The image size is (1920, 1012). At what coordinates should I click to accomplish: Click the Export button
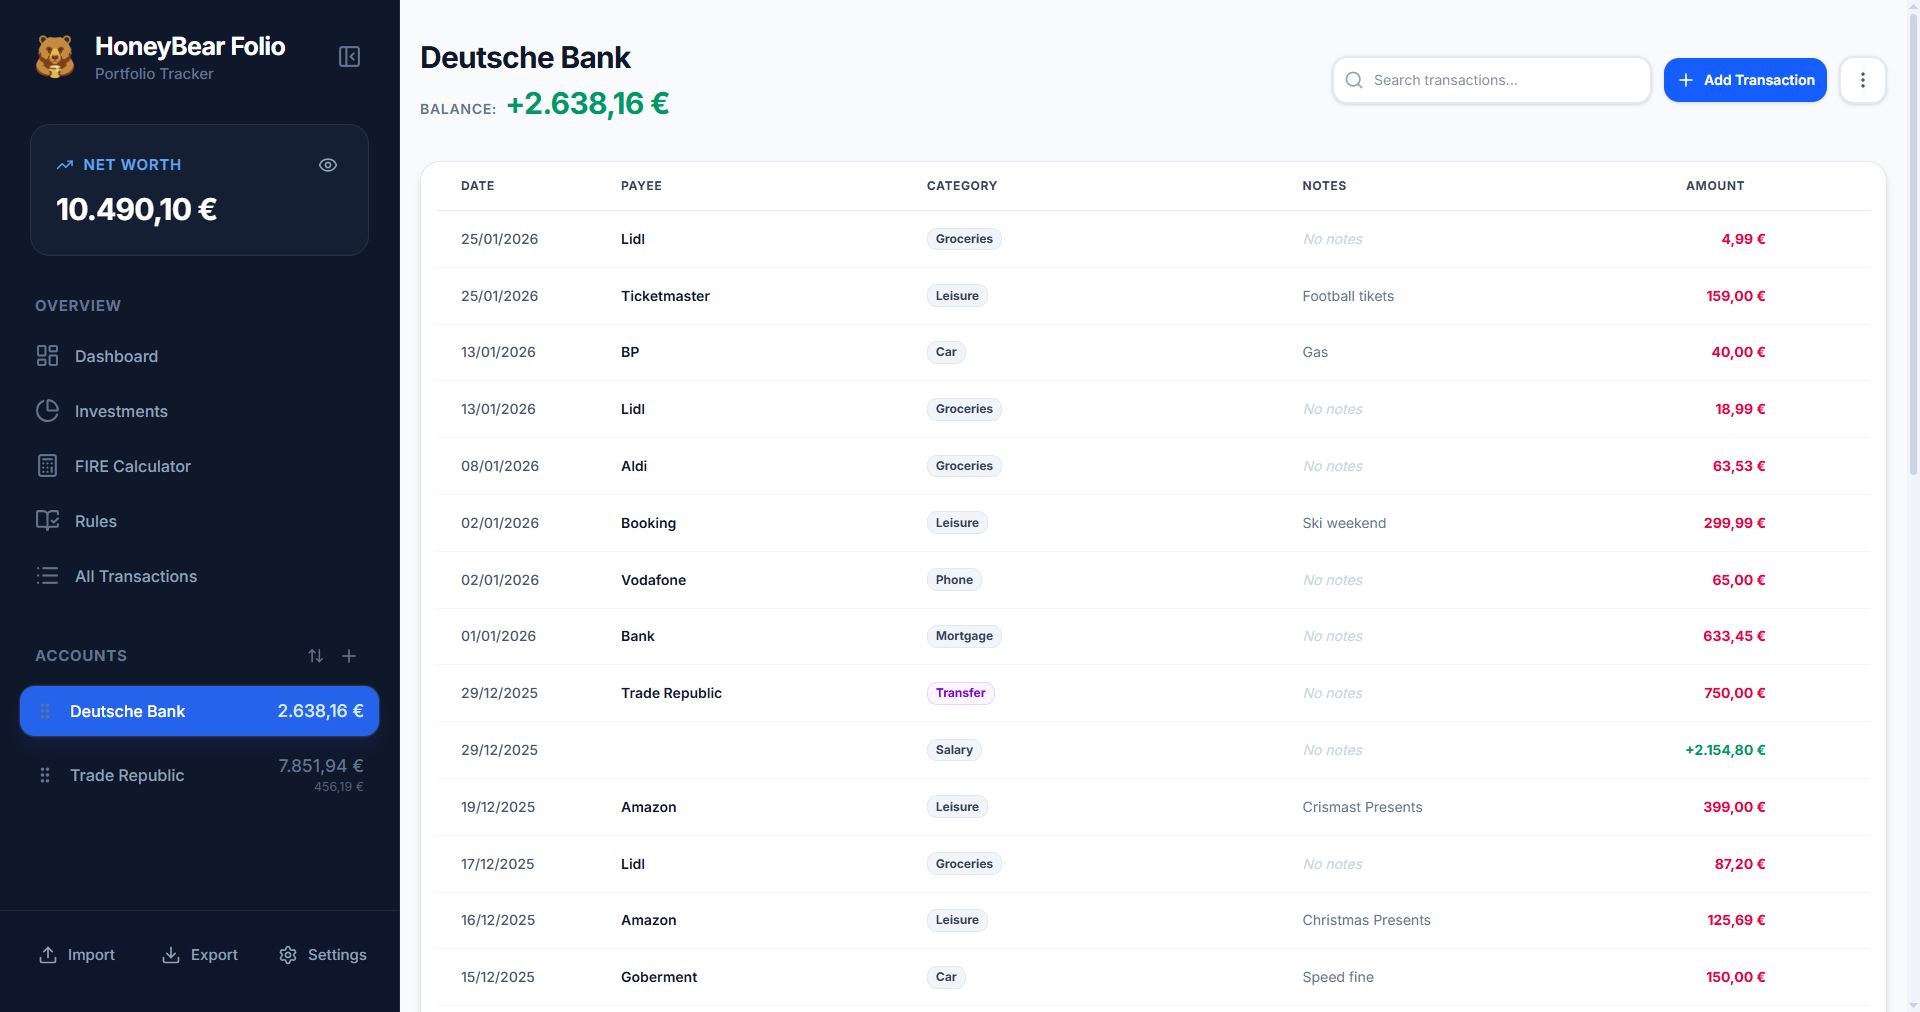click(x=200, y=955)
